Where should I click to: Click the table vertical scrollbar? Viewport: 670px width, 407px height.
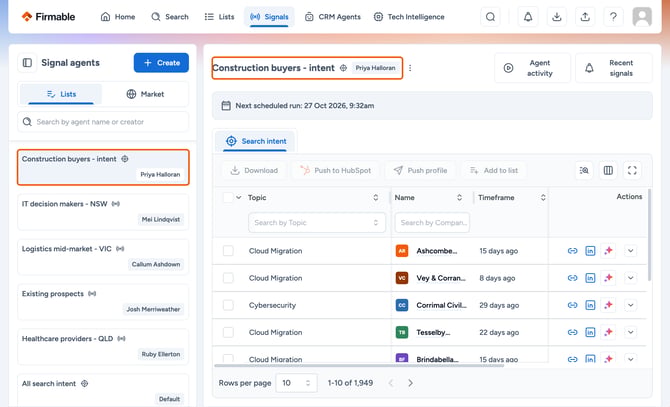click(649, 235)
